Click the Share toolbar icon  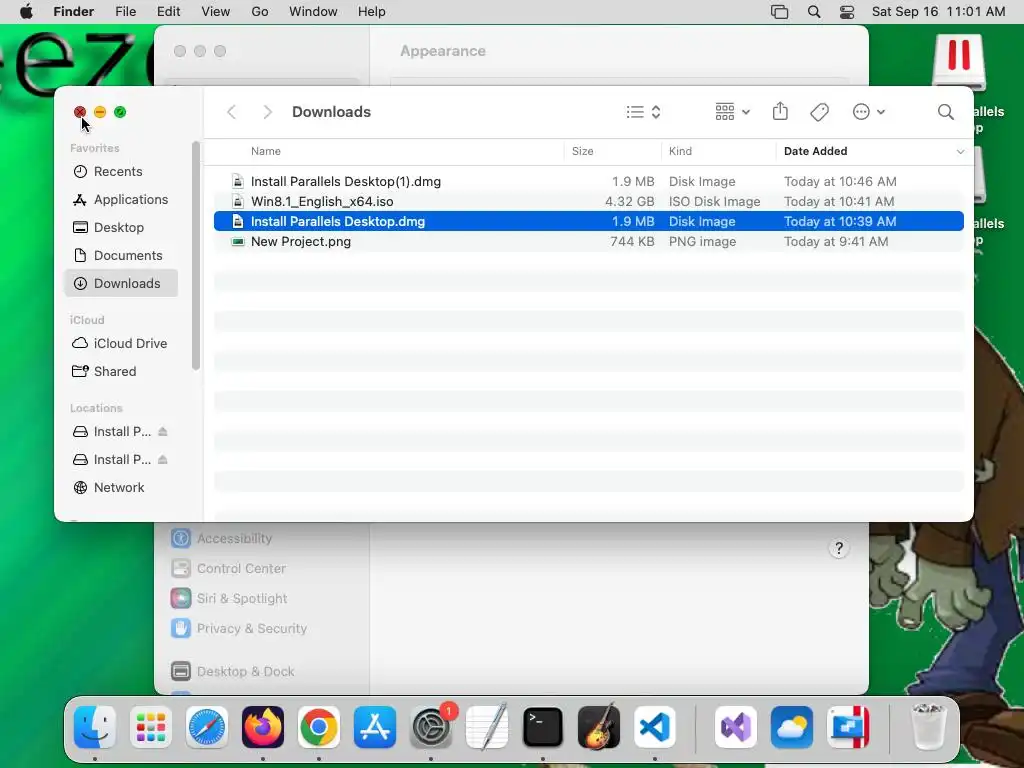(x=780, y=112)
